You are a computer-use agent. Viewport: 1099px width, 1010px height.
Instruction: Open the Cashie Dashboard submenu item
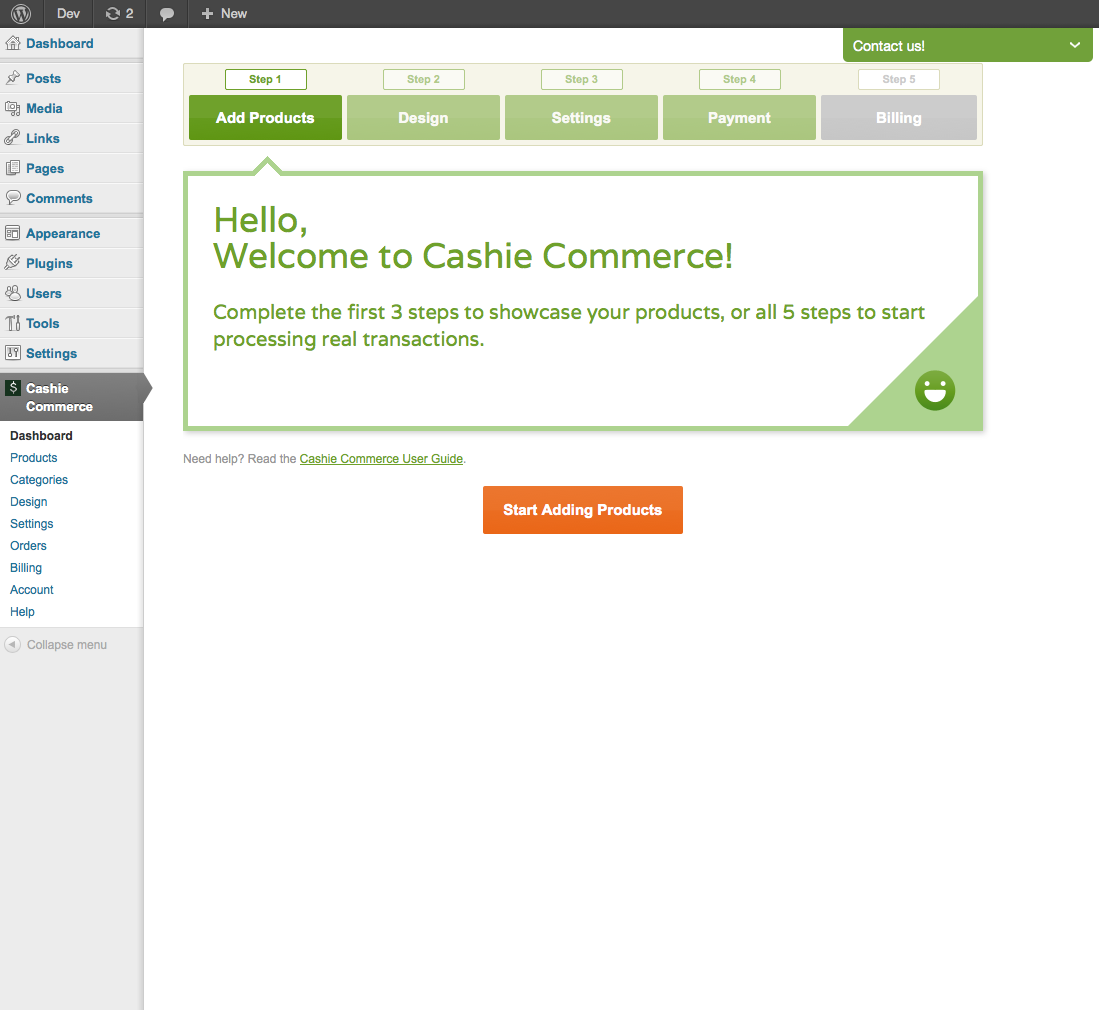coord(41,435)
